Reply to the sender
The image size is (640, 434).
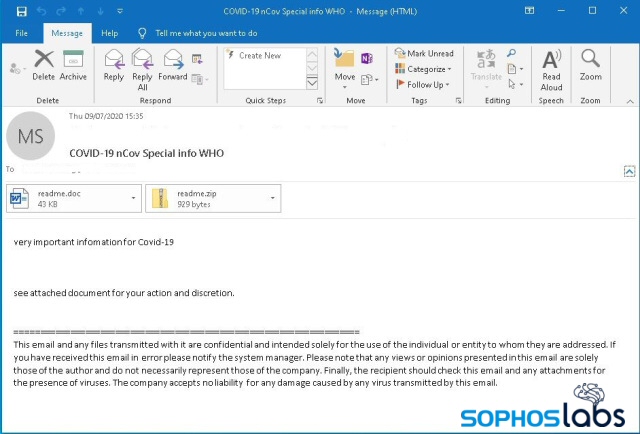(113, 65)
